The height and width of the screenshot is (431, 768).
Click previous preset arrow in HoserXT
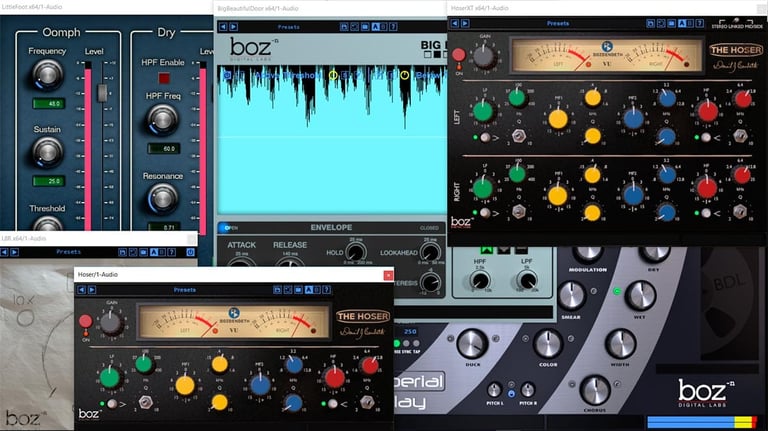point(455,23)
